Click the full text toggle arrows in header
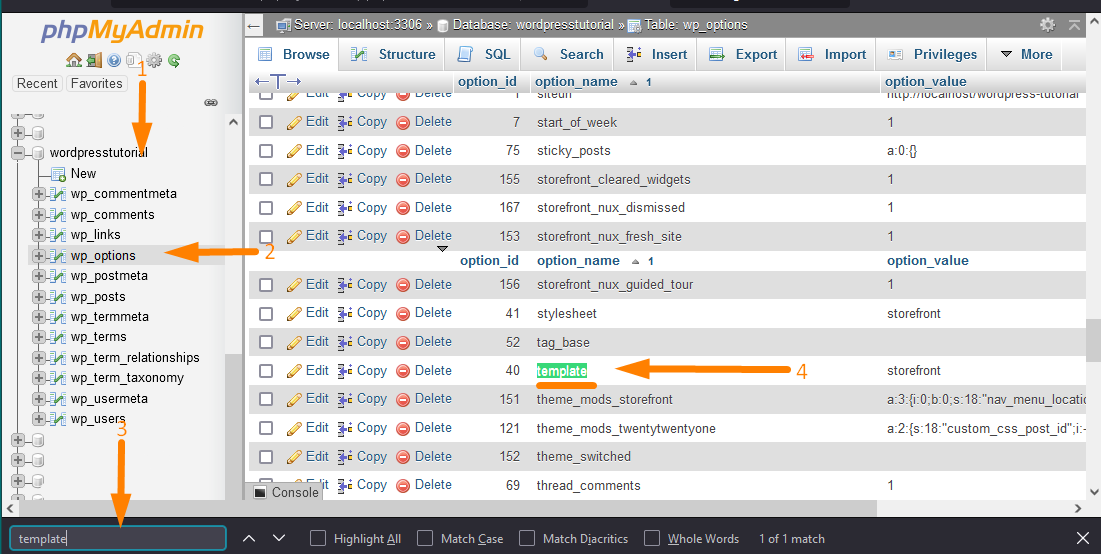Image resolution: width=1101 pixels, height=554 pixels. coord(277,82)
